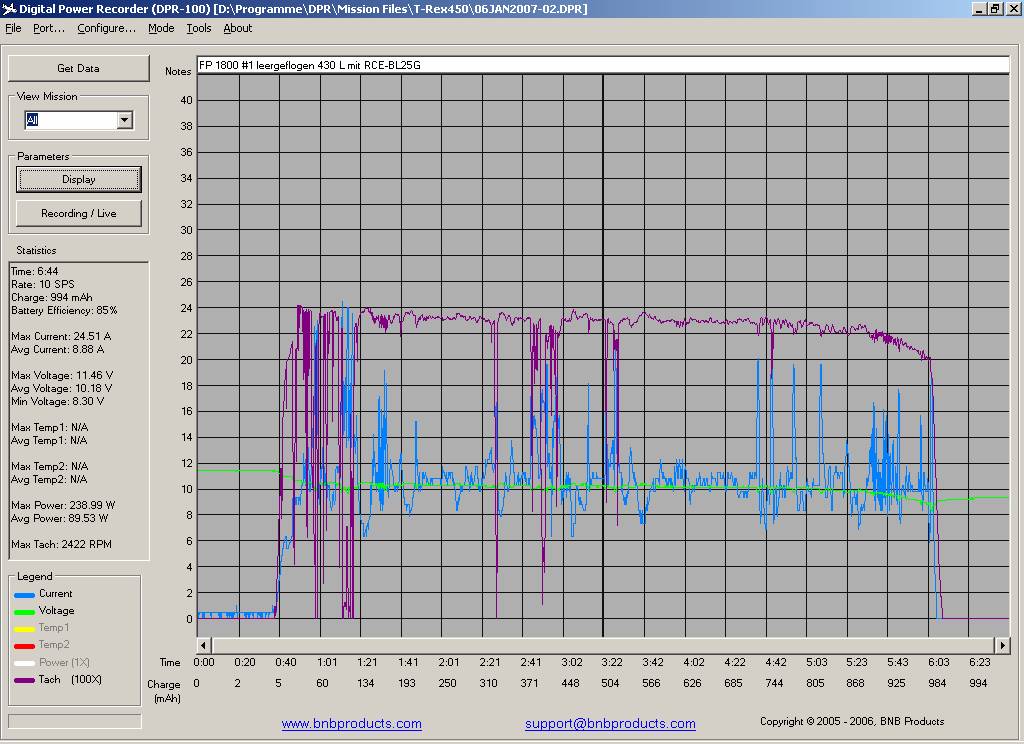Screen dimensions: 1024x744
Task: Click the blue Current legend swatch
Action: click(x=24, y=594)
